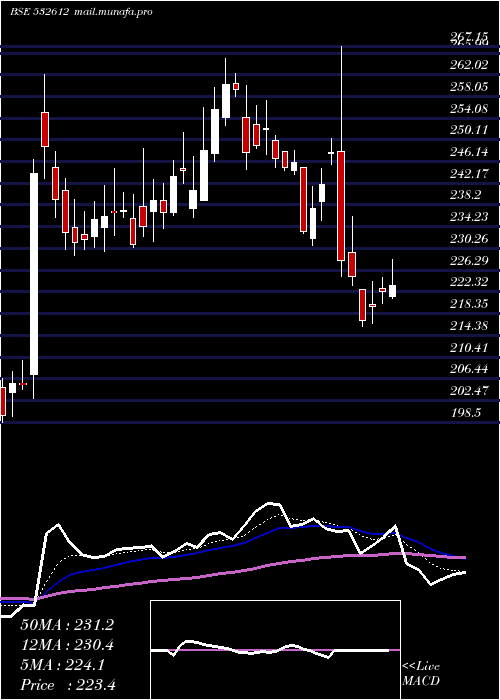The width and height of the screenshot is (500, 700).
Task: Select the 254.08 price level label
Action: (x=468, y=108)
